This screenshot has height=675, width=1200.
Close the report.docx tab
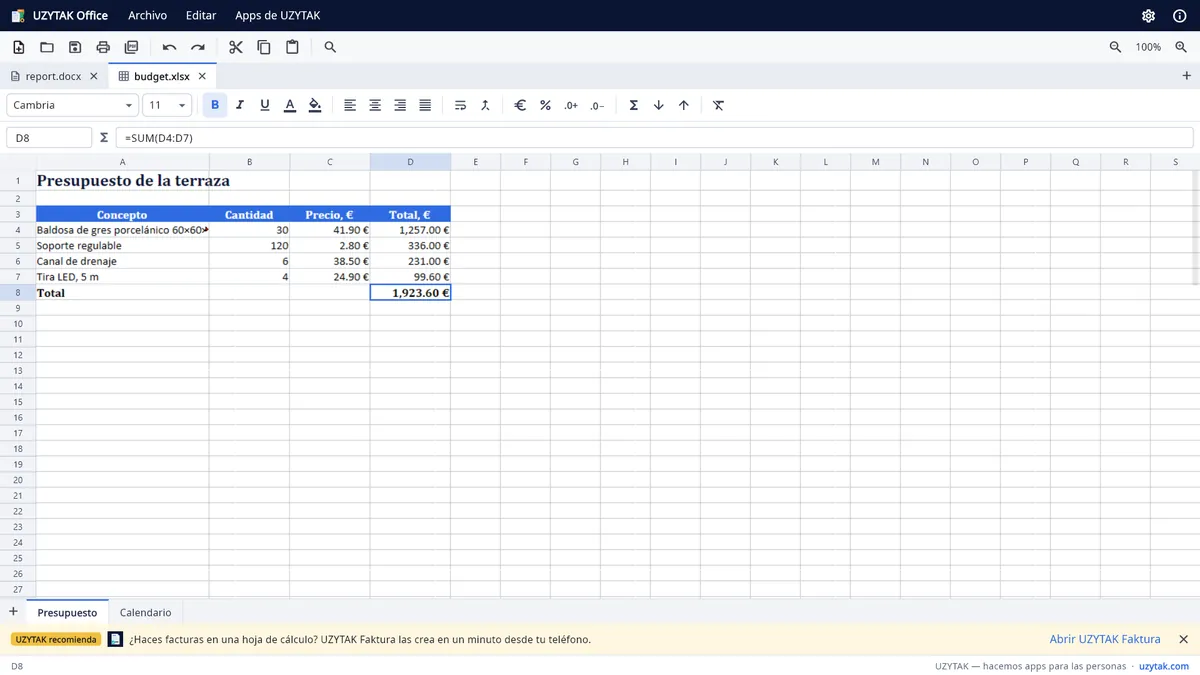(x=94, y=76)
